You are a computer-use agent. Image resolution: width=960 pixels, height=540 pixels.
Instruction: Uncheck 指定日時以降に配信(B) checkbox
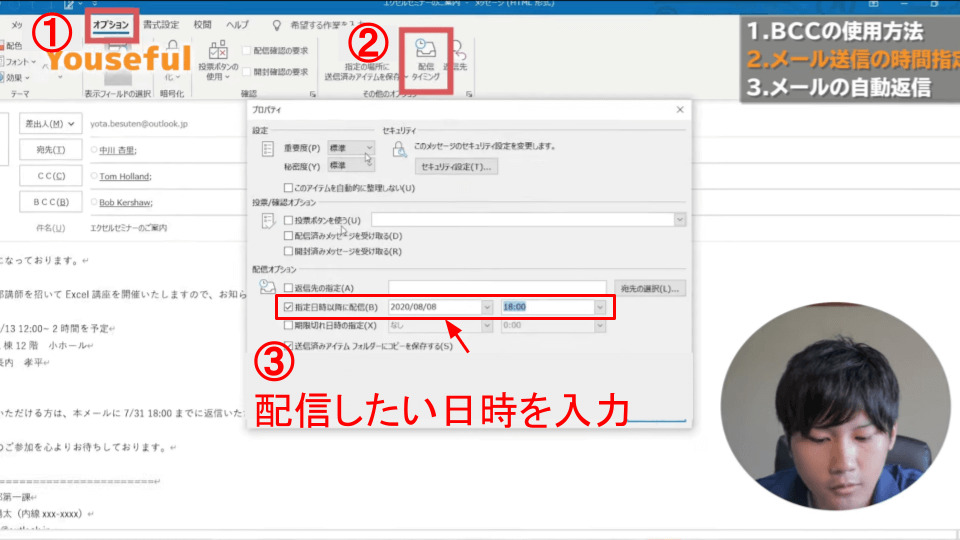point(288,307)
